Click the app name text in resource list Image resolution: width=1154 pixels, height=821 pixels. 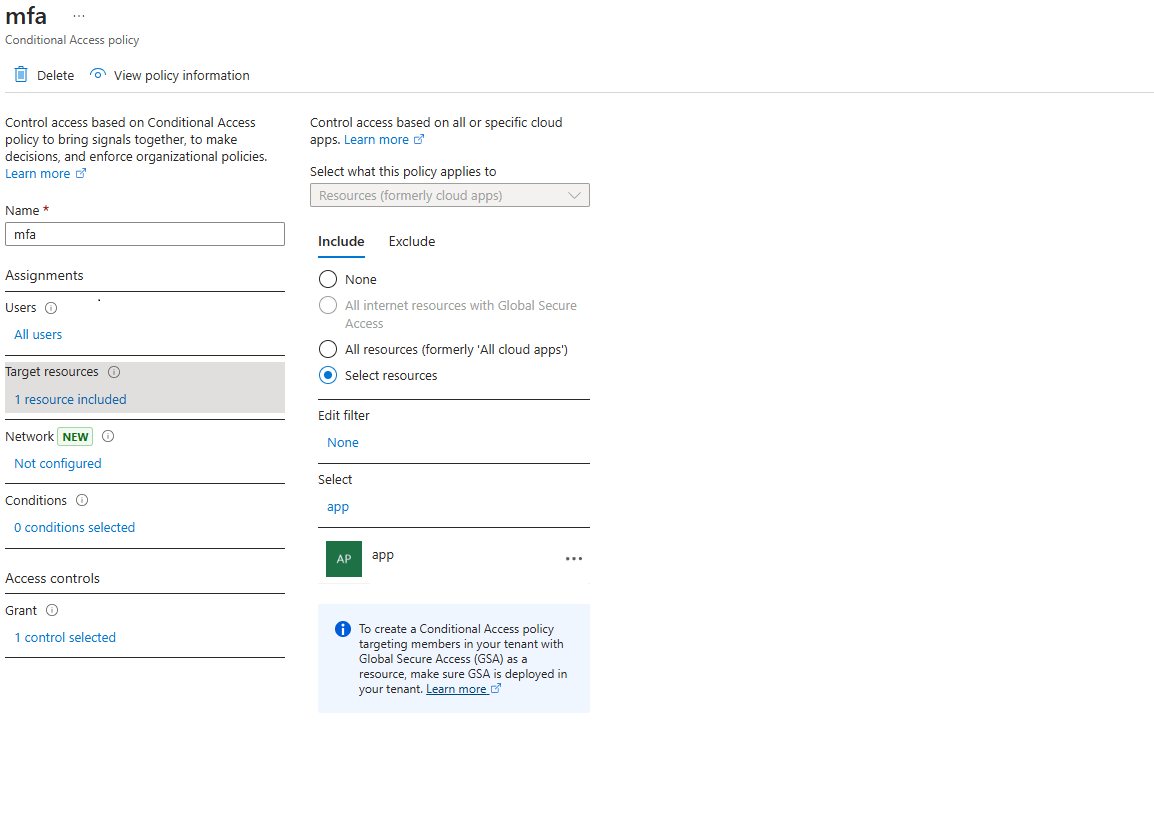pos(383,555)
